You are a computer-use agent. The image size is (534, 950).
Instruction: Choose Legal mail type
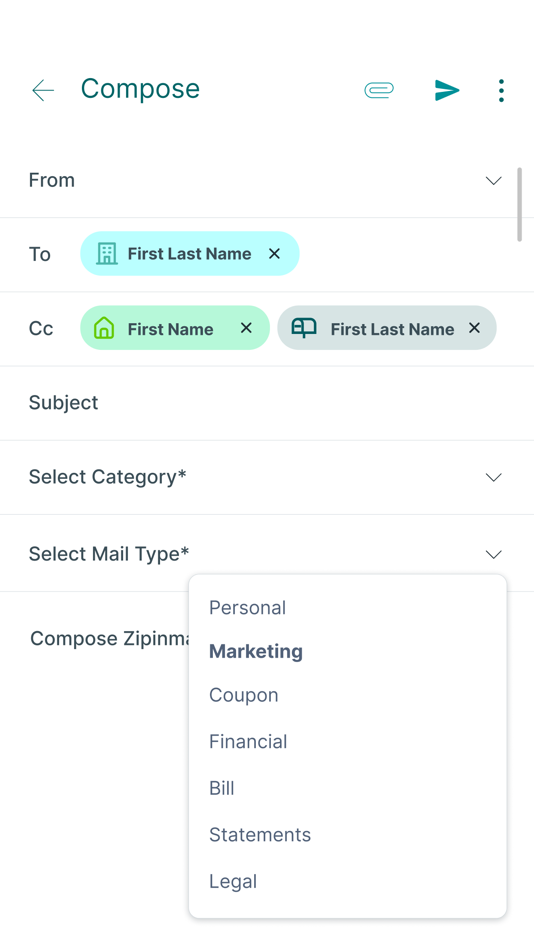(233, 882)
